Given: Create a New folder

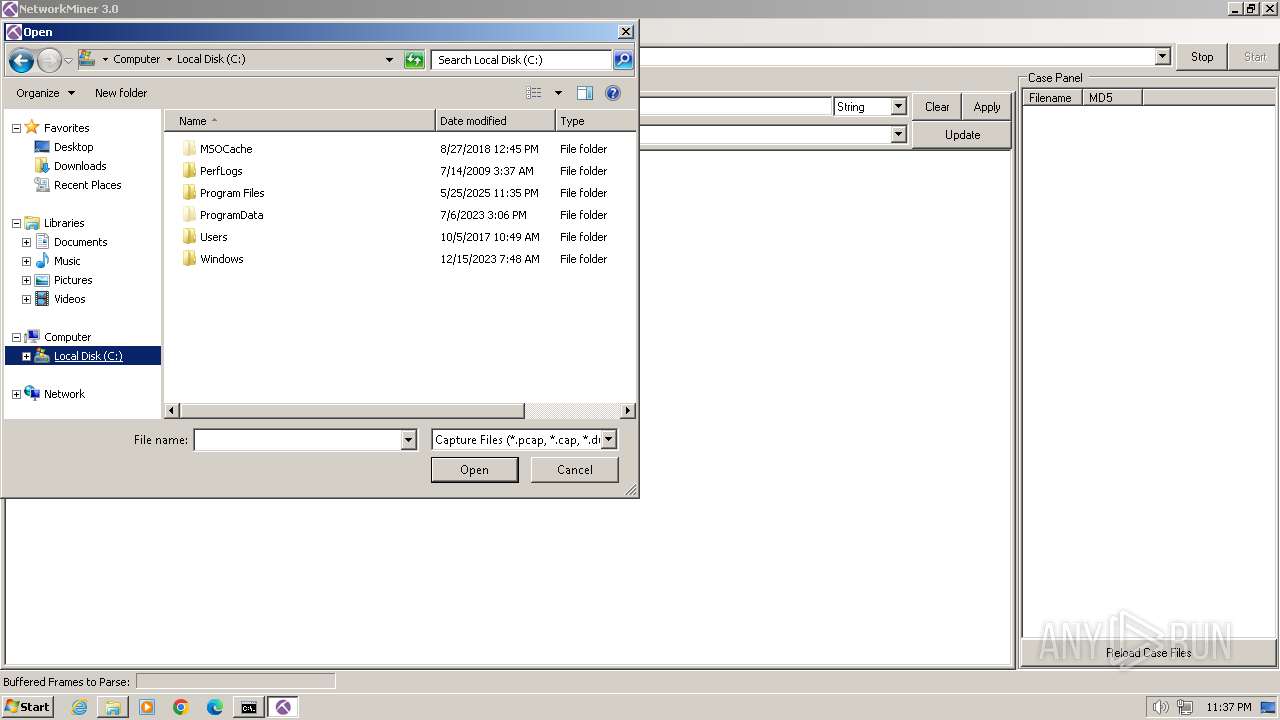Looking at the screenshot, I should (121, 93).
